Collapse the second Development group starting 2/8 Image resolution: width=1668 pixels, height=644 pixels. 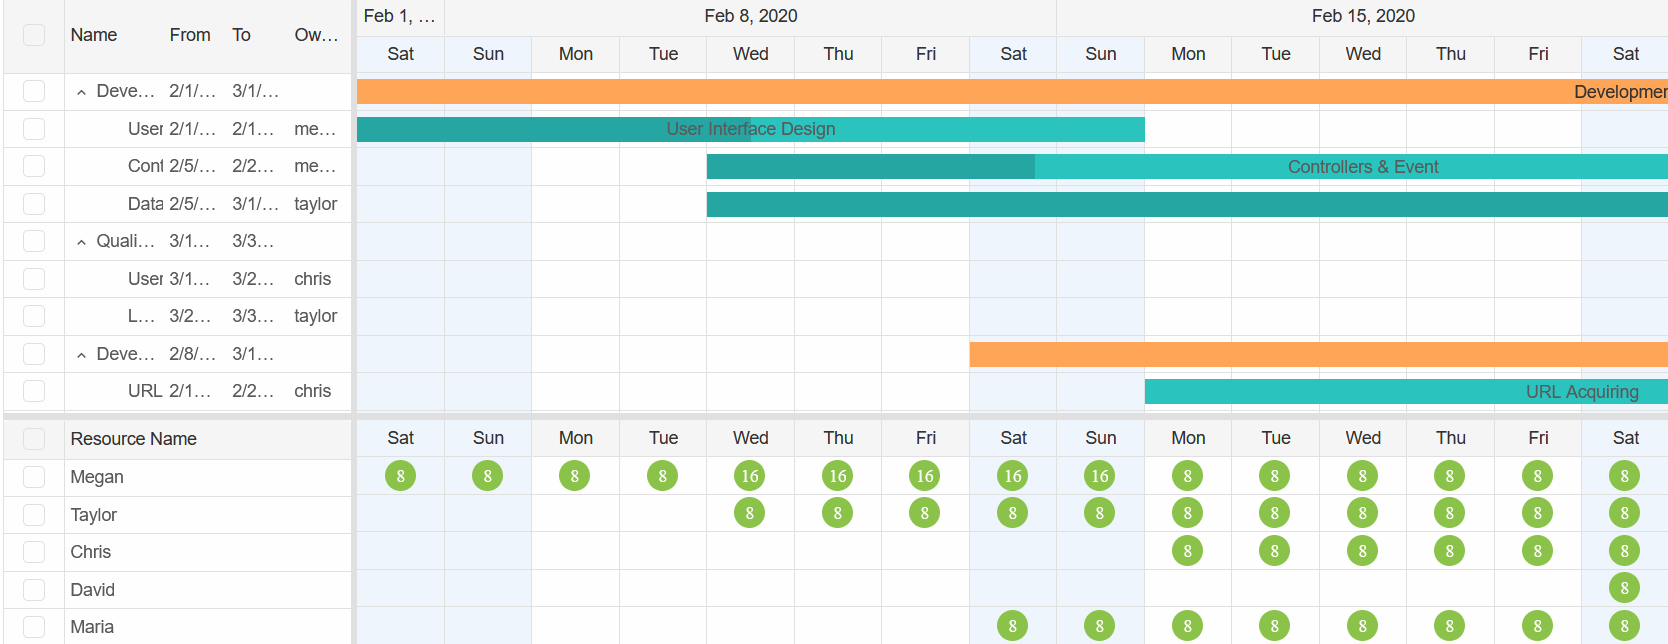(82, 355)
